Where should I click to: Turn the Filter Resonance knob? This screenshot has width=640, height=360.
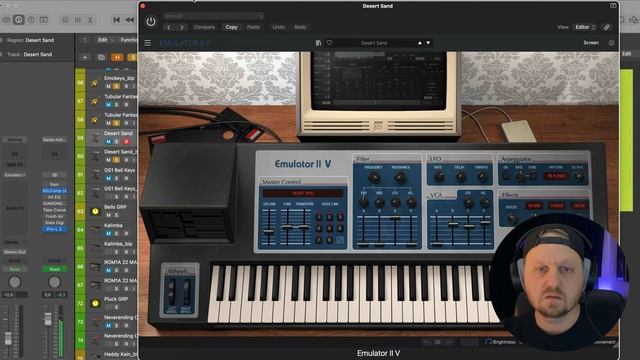400,177
